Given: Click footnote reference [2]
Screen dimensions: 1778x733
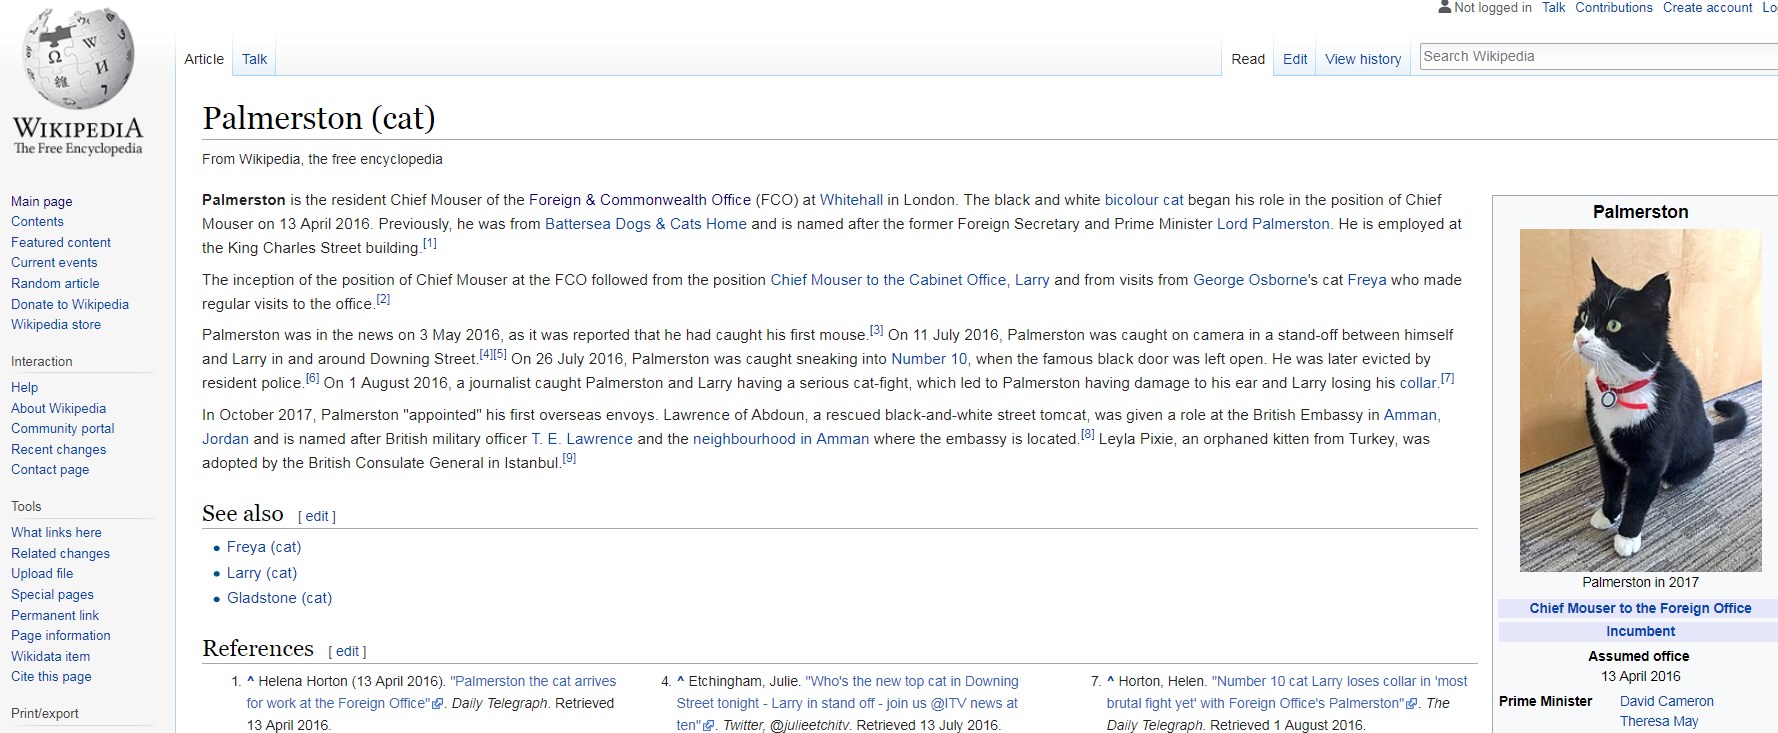Looking at the screenshot, I should coord(383,299).
